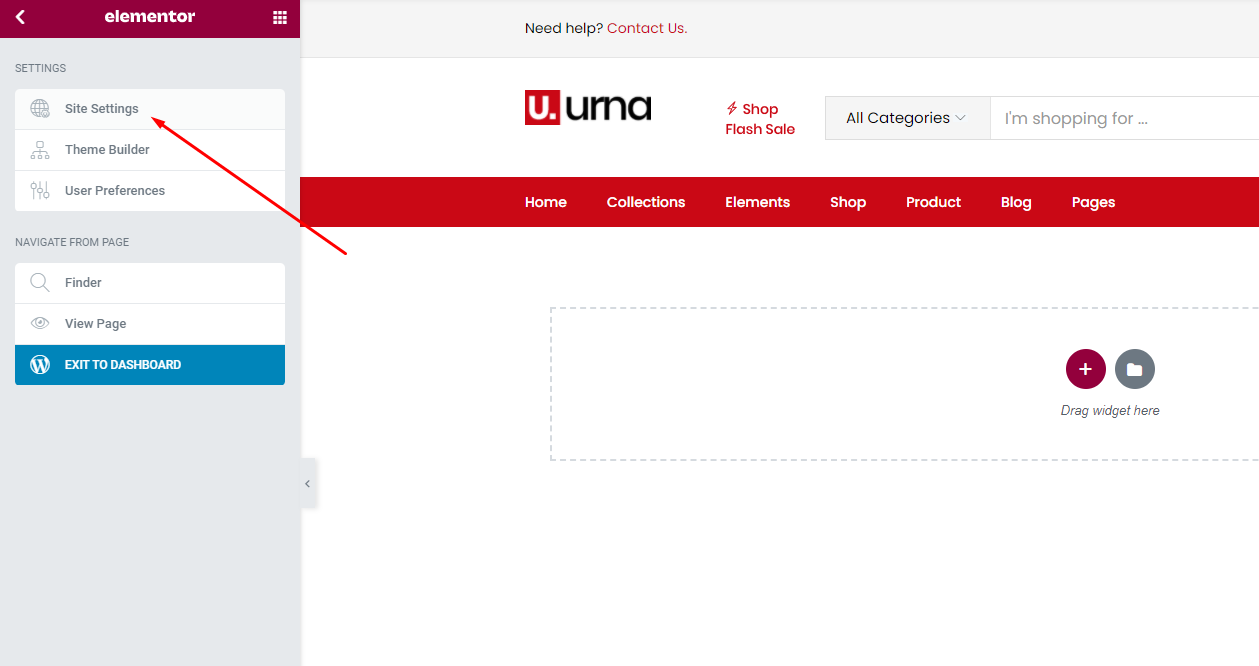This screenshot has height=666, width=1259.
Task: Click Exit to Dashboard button
Action: [150, 365]
